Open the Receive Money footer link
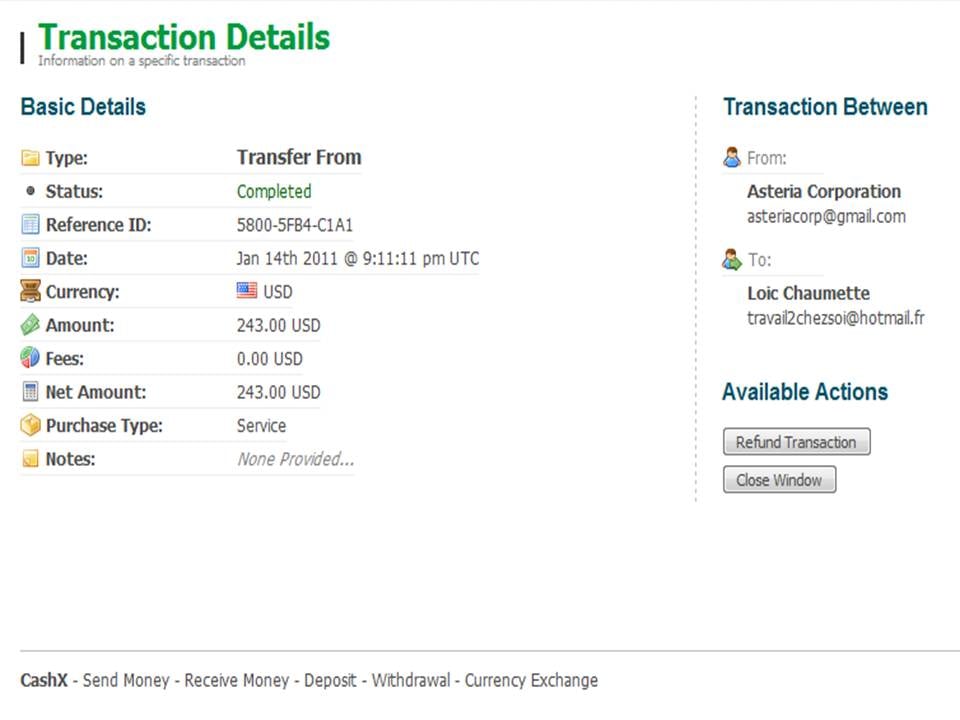Viewport: 960px width, 720px height. click(236, 680)
